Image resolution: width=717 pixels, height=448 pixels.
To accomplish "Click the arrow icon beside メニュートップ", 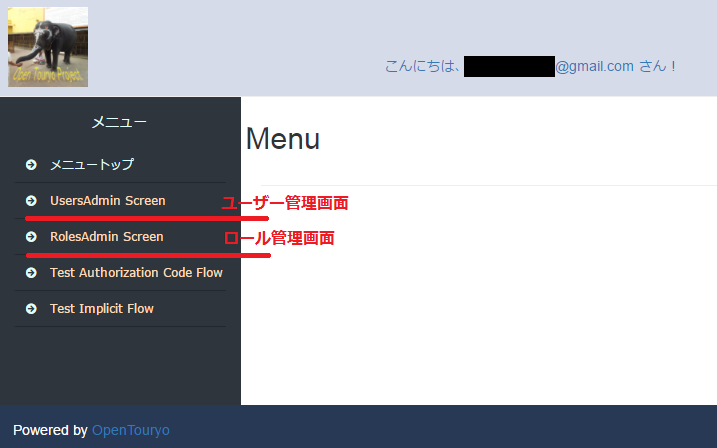I will [31, 165].
